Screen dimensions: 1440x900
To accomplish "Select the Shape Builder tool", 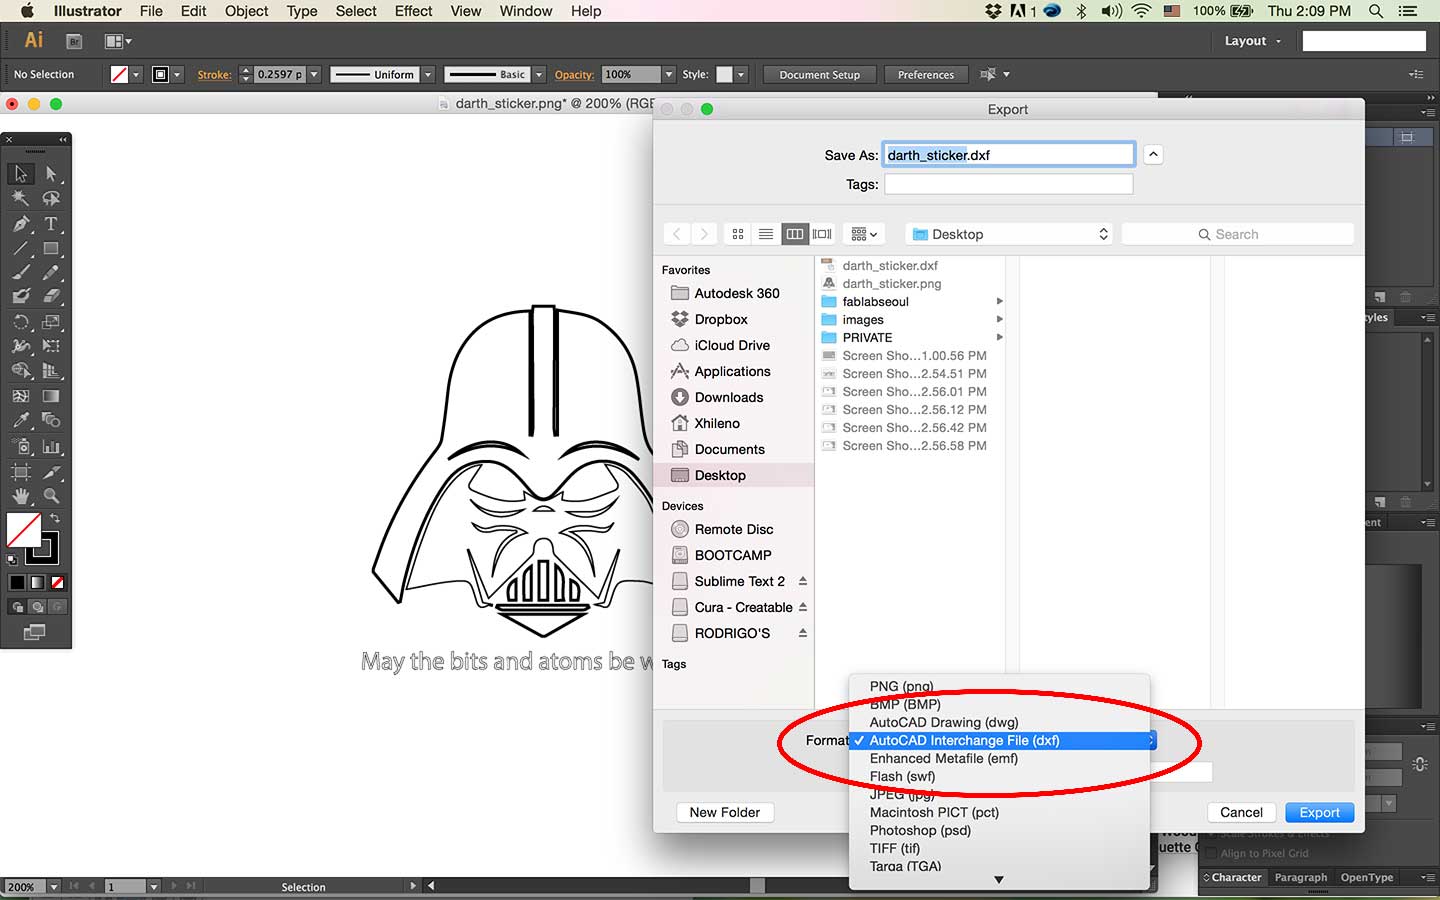I will tap(20, 370).
